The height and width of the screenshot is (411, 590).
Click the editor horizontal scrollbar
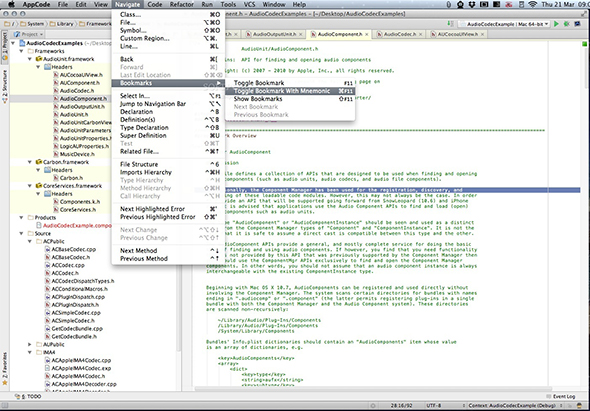coord(373,388)
